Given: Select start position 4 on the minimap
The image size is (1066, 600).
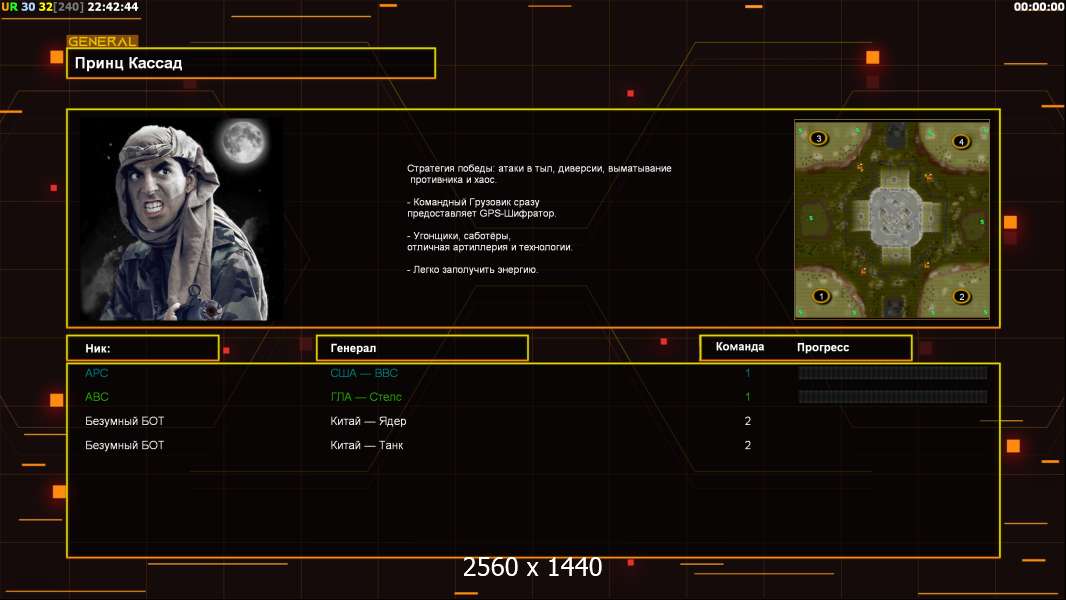Looking at the screenshot, I should coord(961,141).
